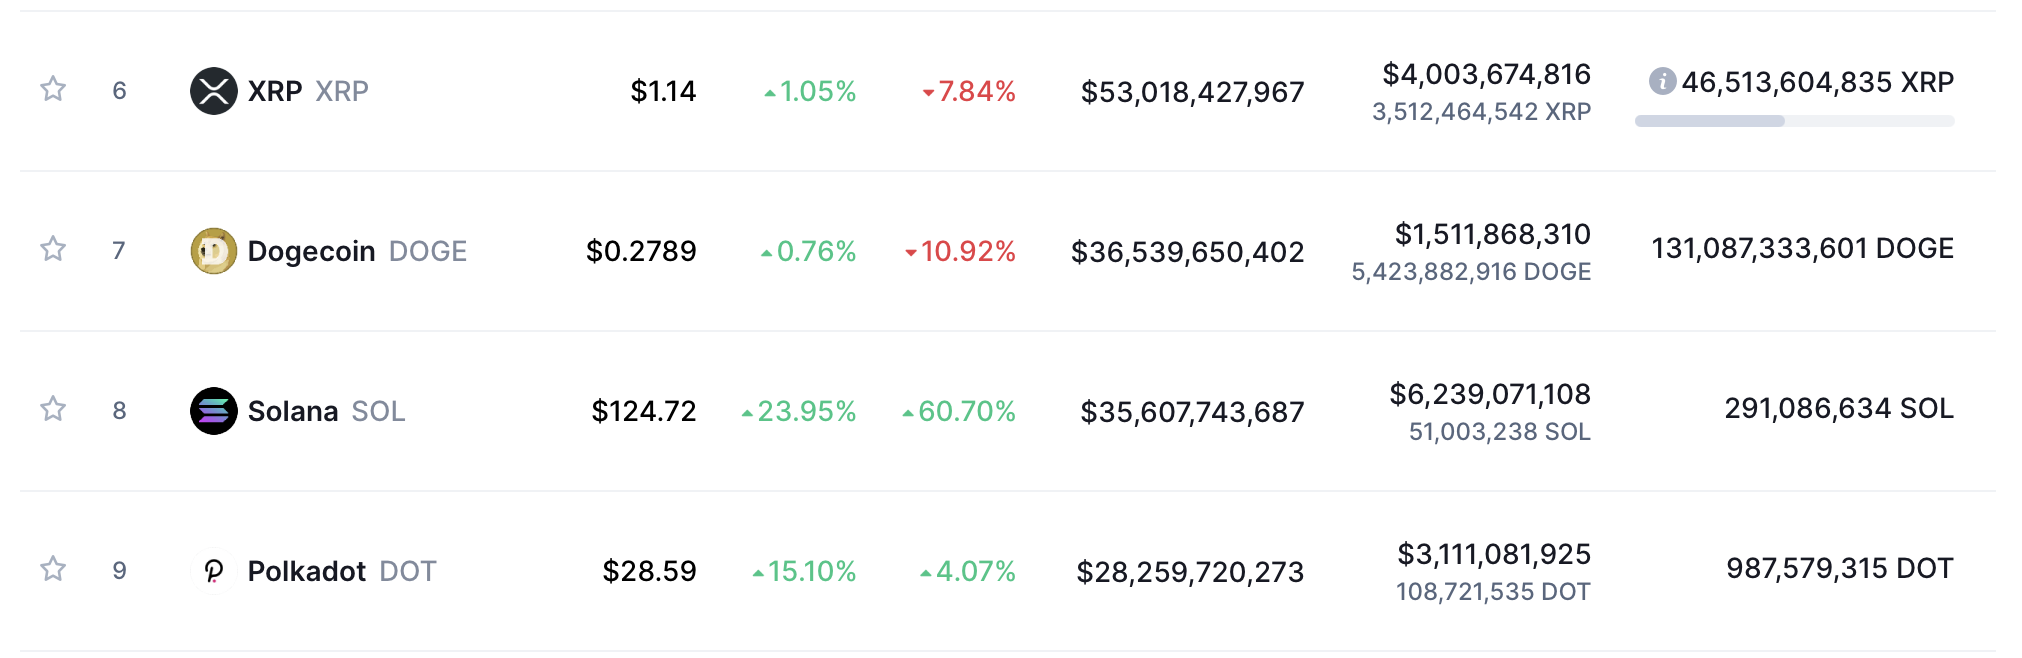
Task: Click the XRP circulating supply progress bar
Action: (1794, 121)
